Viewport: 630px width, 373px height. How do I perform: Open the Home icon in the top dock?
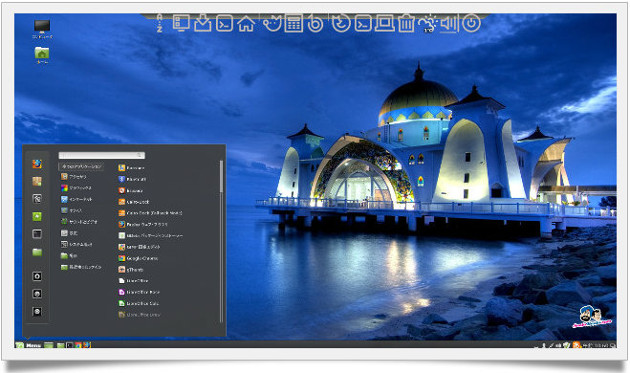(246, 23)
